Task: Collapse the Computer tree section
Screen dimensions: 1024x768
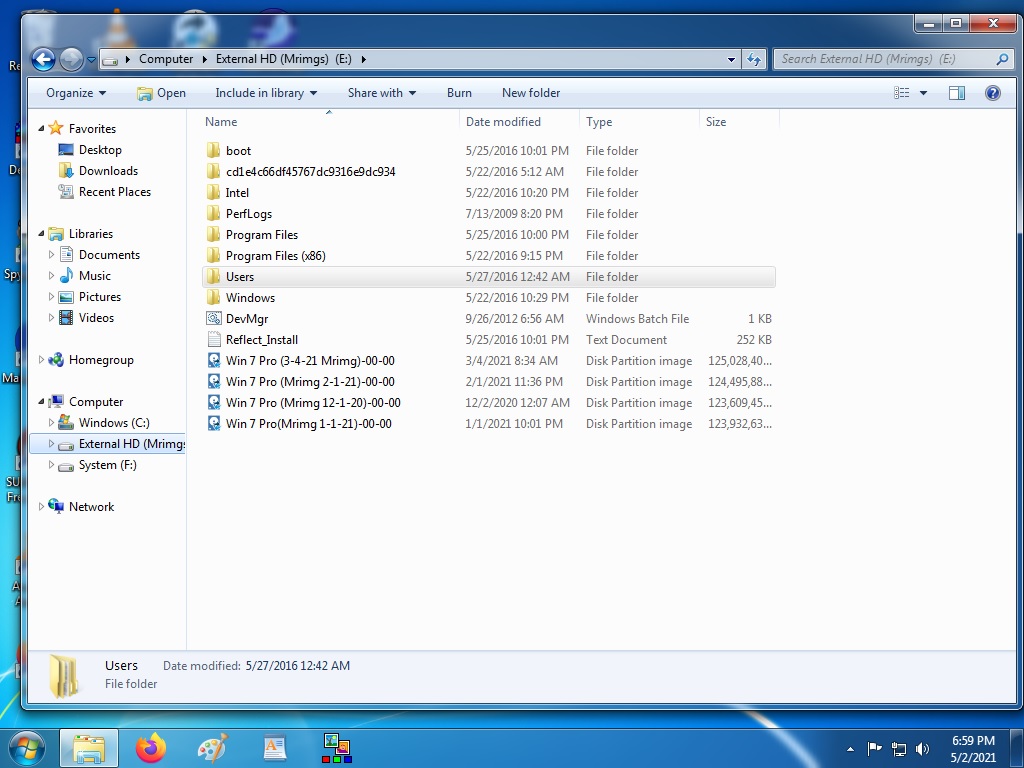Action: coord(41,402)
